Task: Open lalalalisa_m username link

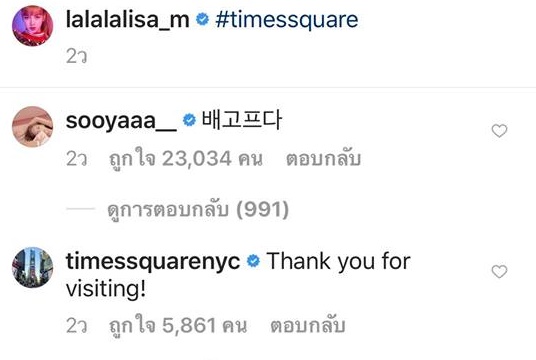Action: (x=128, y=20)
